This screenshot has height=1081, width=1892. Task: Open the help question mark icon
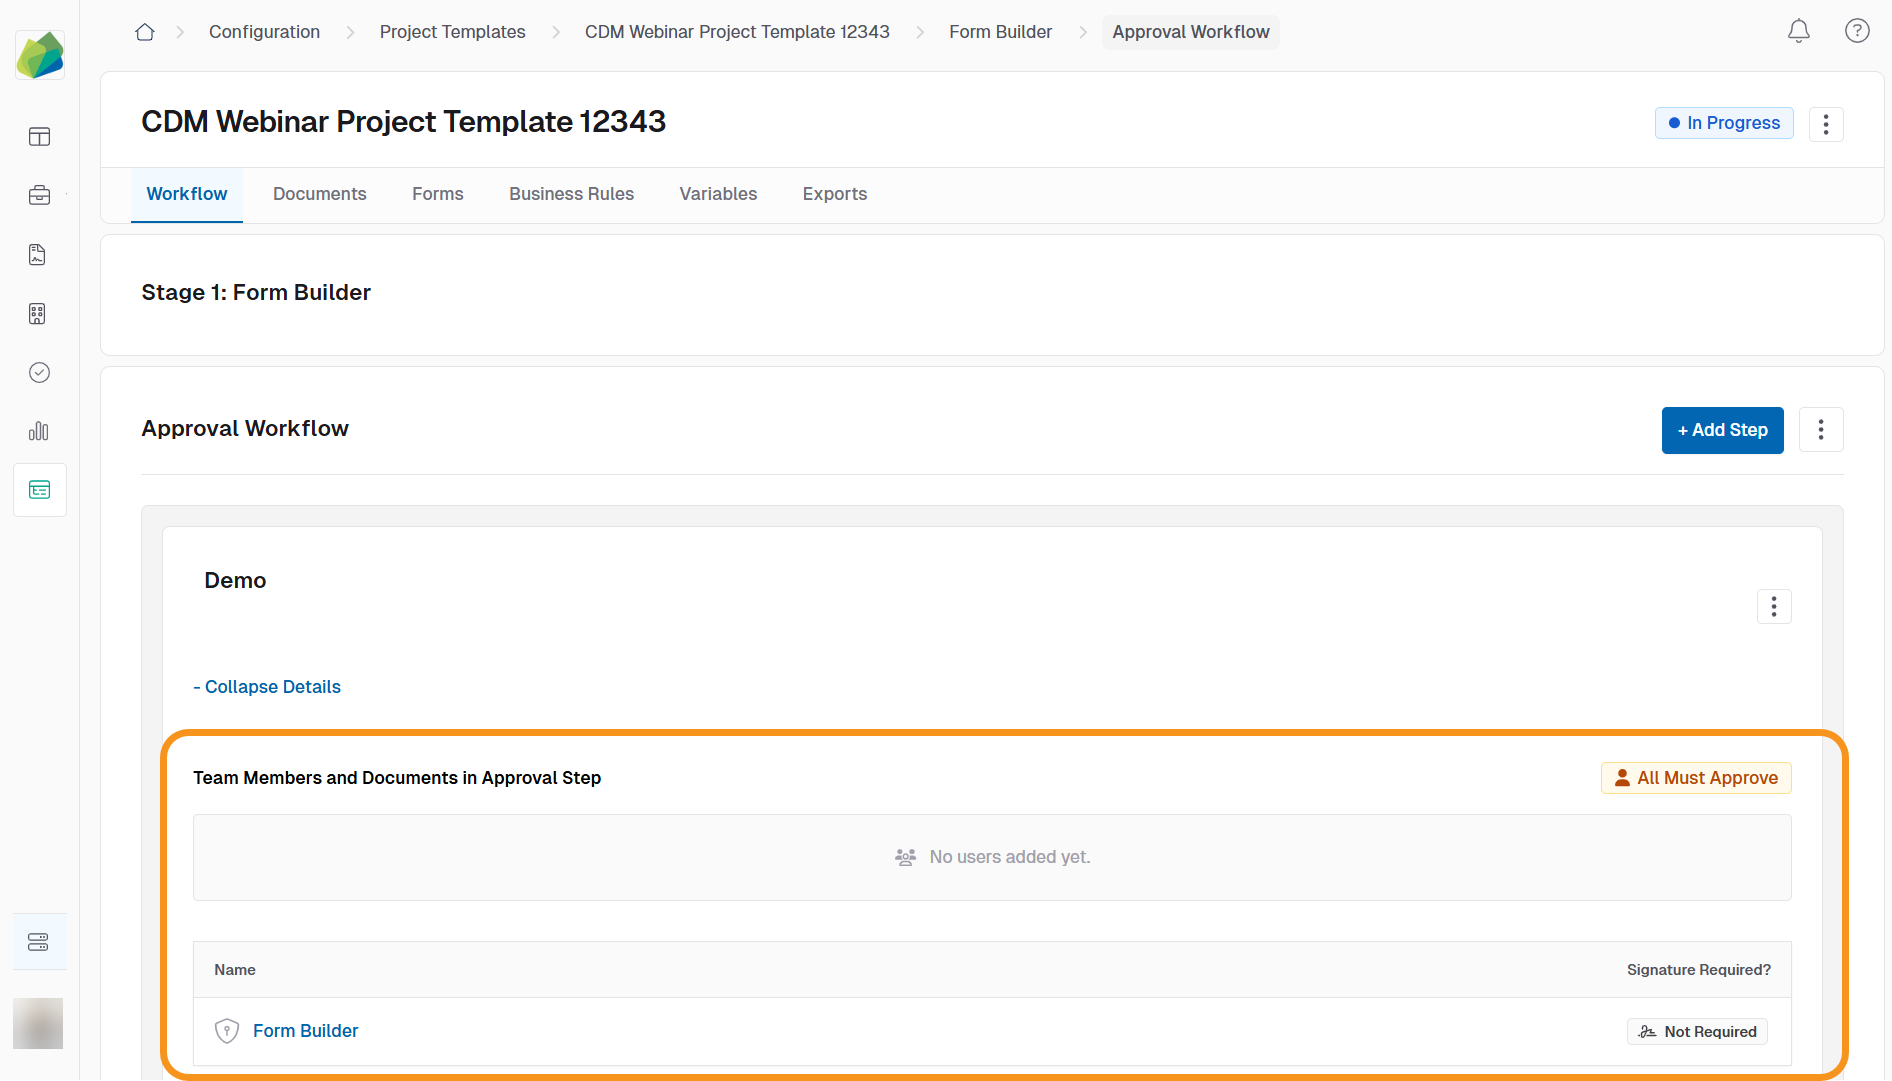coord(1857,31)
